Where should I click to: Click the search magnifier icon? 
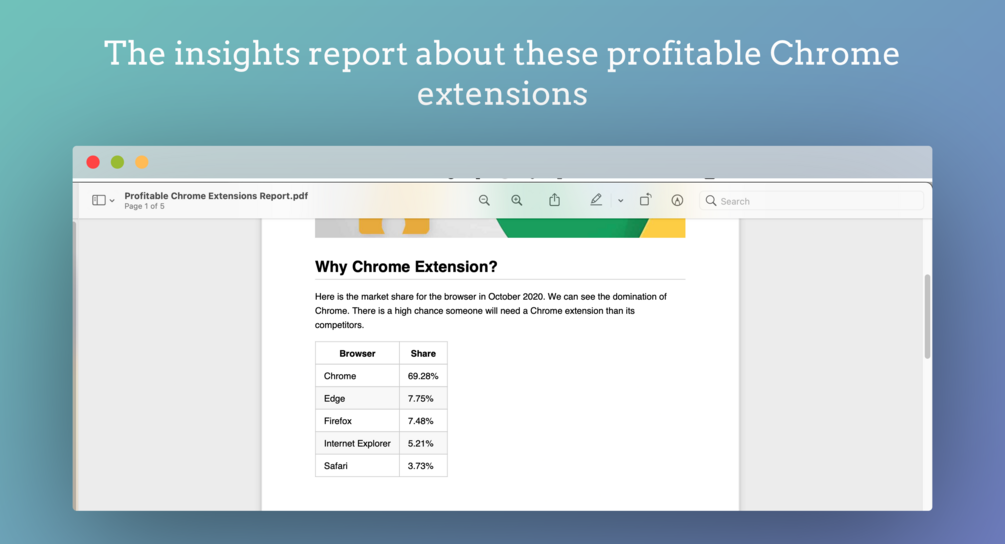pos(711,201)
